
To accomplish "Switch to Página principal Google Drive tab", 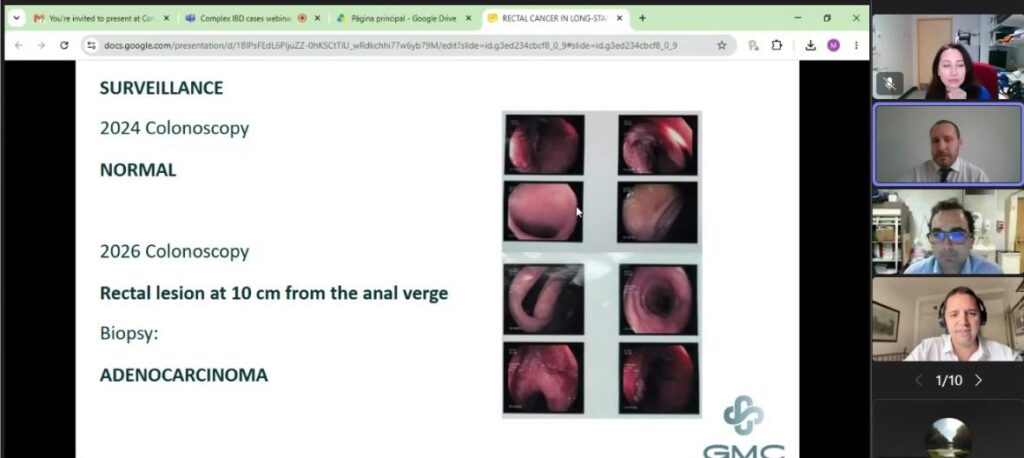I will (404, 18).
